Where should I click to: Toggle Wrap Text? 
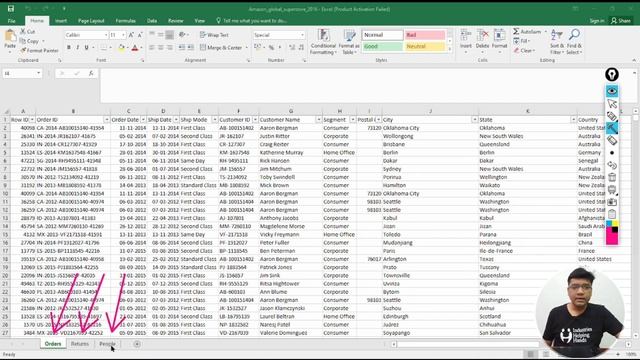coord(214,35)
